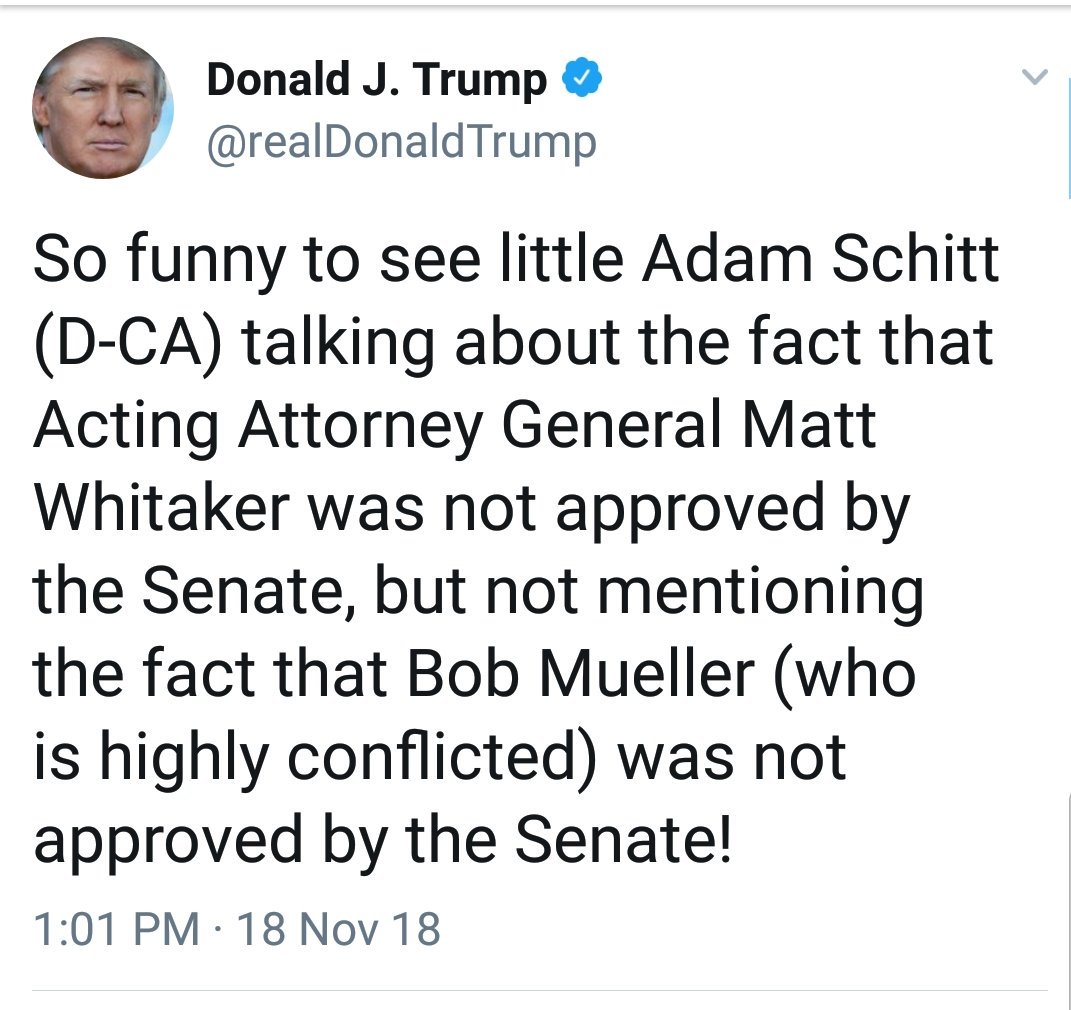Open the tweet options chevron menu

coord(1036,76)
